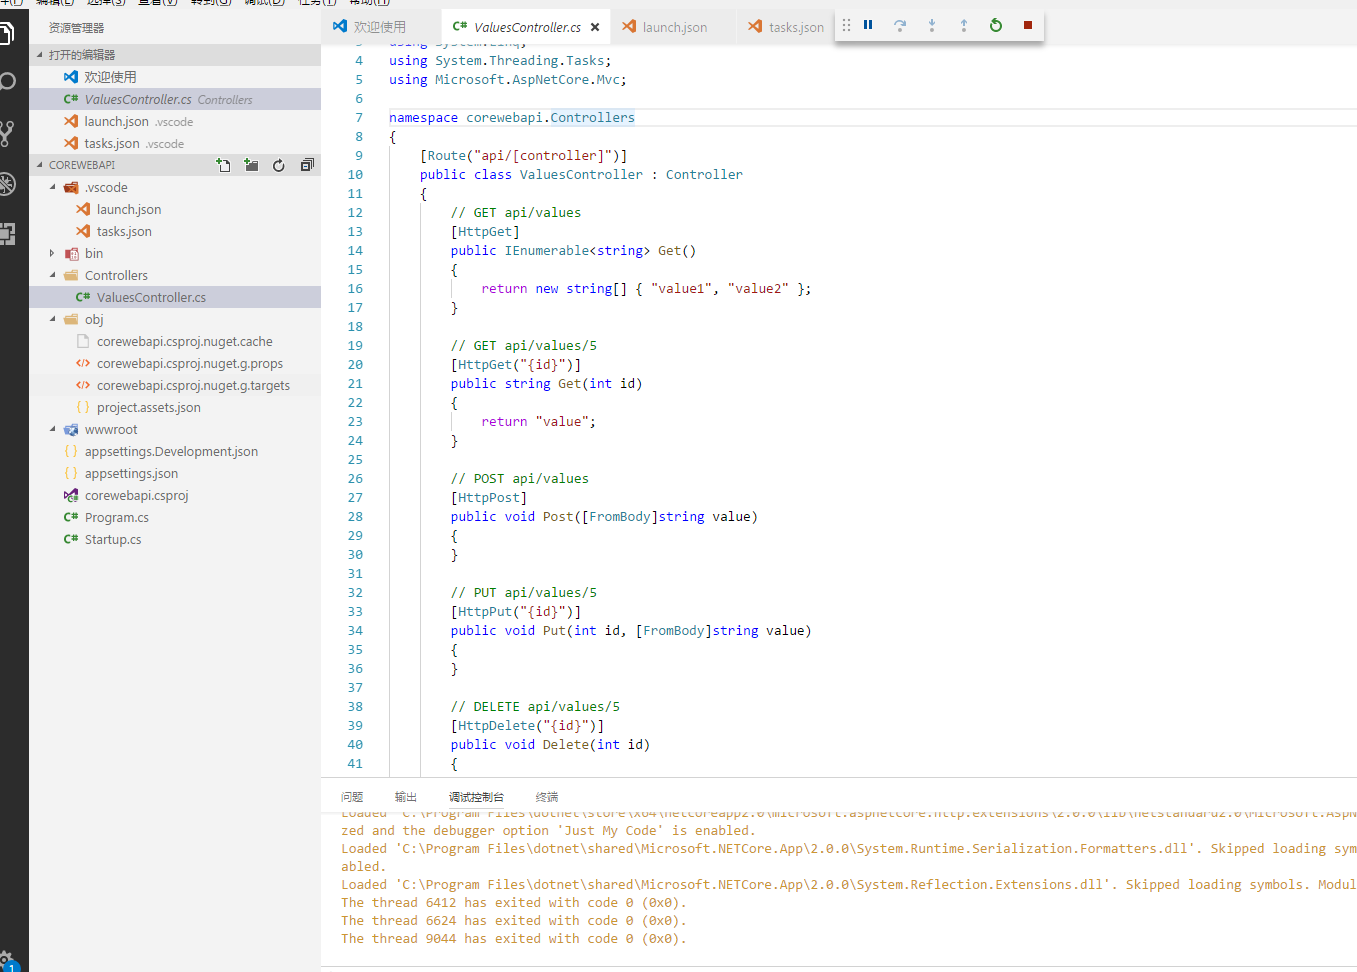Click the 'public class ValuesController' line
This screenshot has width=1357, height=972.
click(581, 174)
